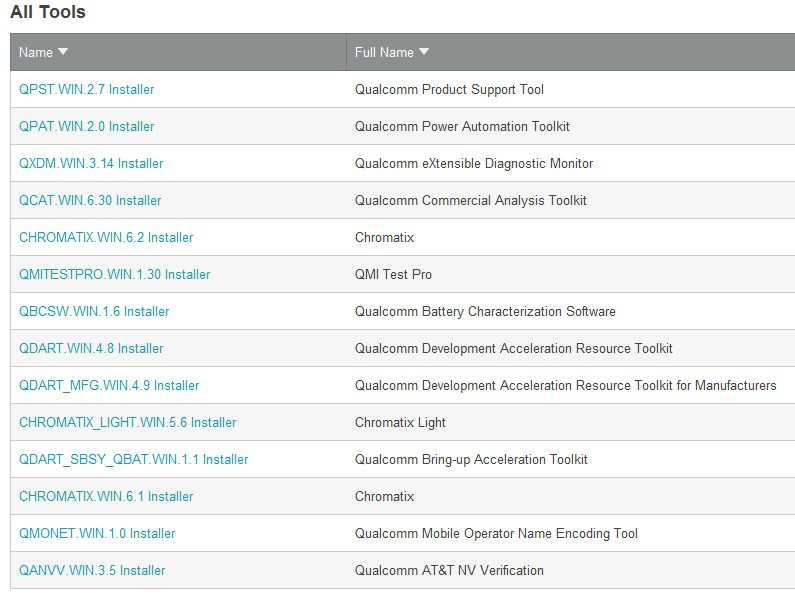This screenshot has height=600, width=795.
Task: Open QDART_SBSY_QBAT.WIN.1.1 Installer link
Action: (x=133, y=460)
